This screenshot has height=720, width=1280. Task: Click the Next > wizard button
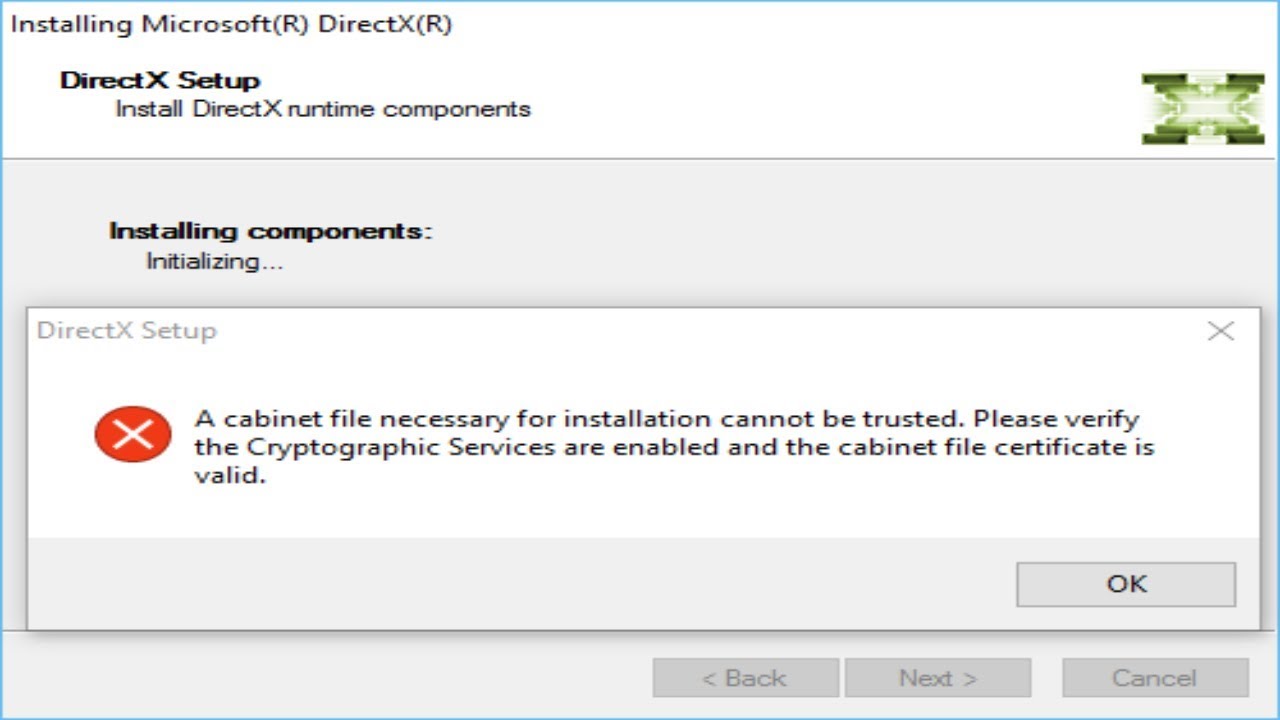(x=937, y=678)
